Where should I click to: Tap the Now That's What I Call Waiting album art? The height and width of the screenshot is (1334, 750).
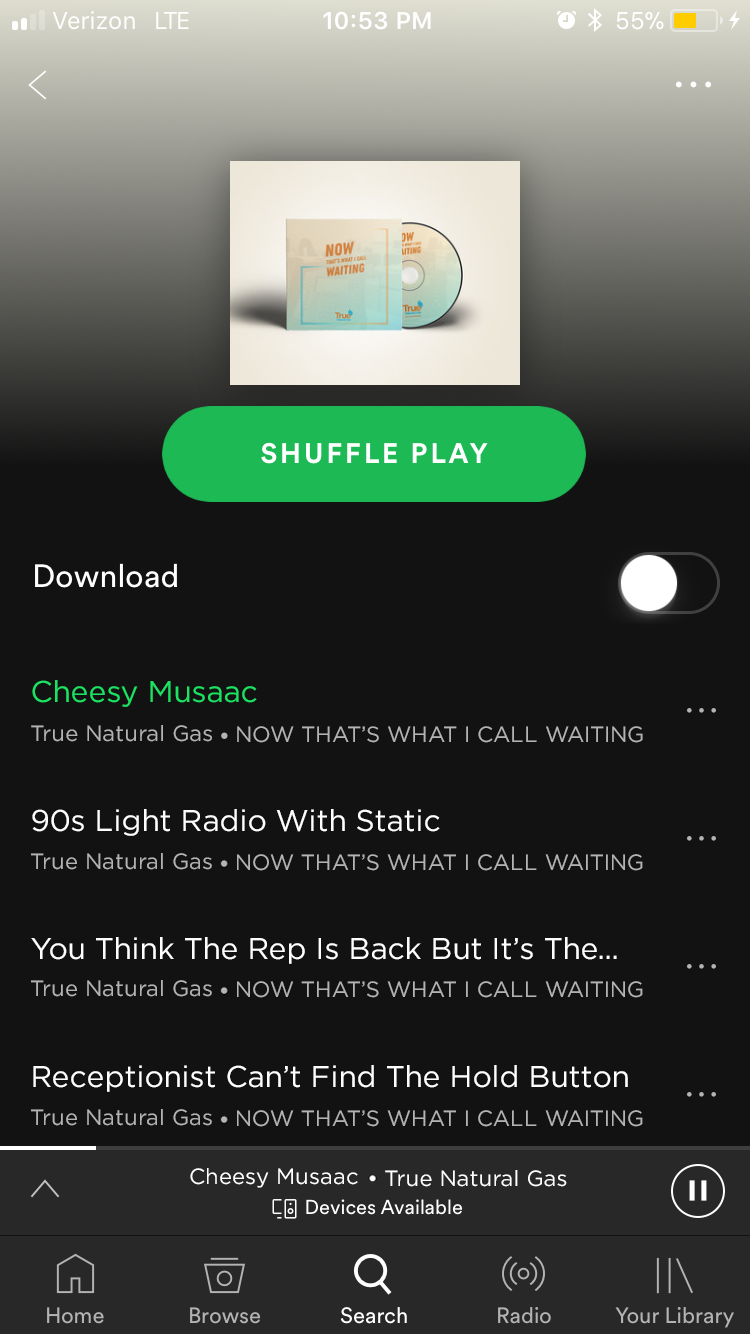click(x=375, y=273)
